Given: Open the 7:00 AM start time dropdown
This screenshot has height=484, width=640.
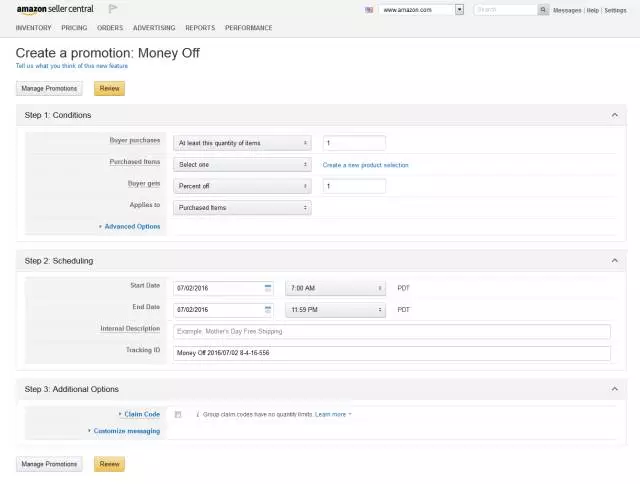Looking at the screenshot, I should [x=335, y=288].
